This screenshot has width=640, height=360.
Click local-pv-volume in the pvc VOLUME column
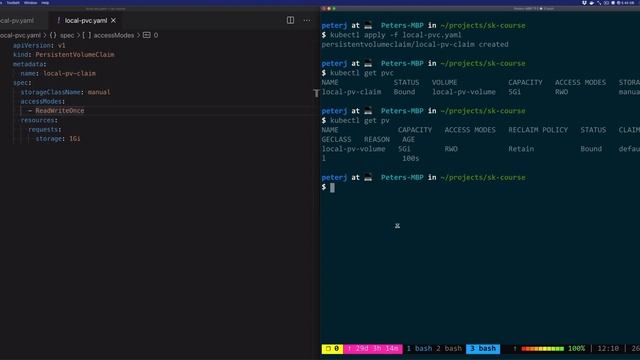click(464, 92)
